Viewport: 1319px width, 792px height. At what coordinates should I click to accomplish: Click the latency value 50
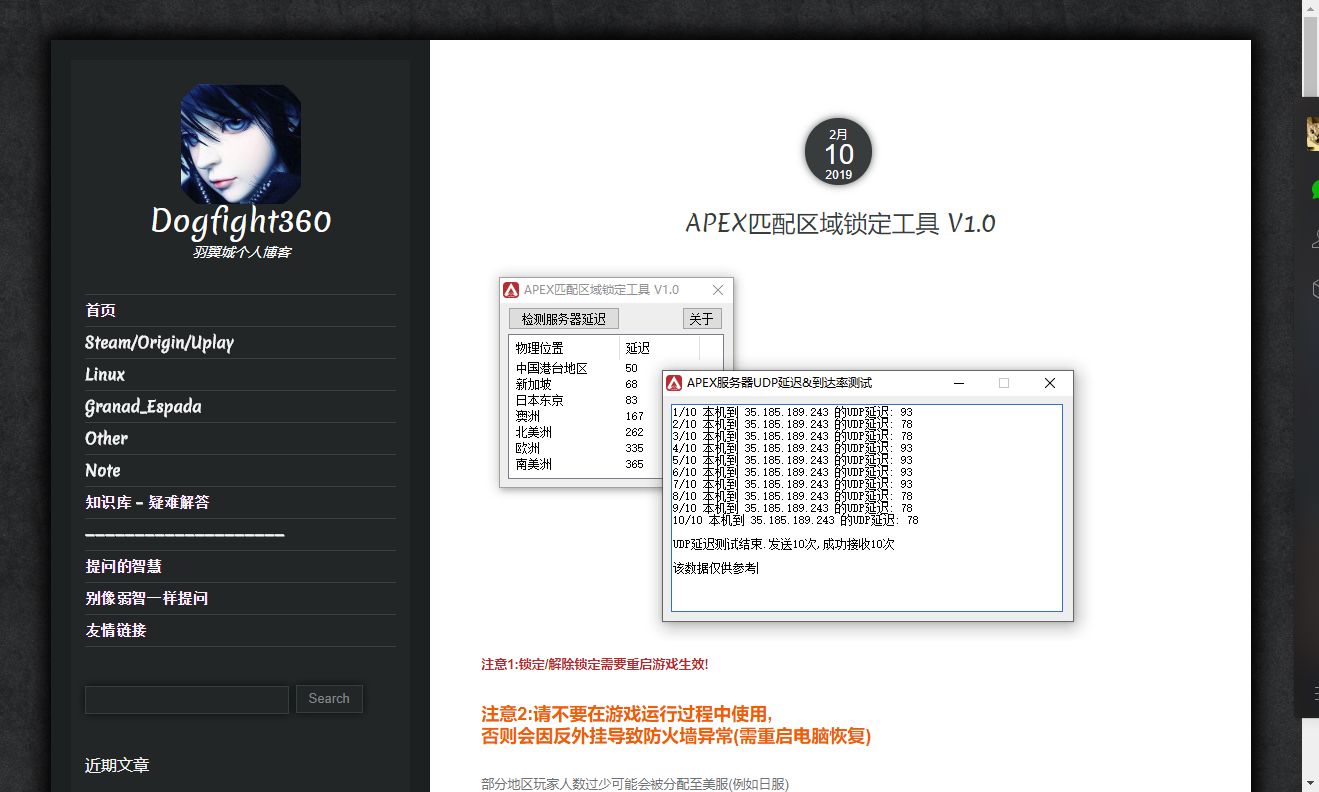click(631, 369)
